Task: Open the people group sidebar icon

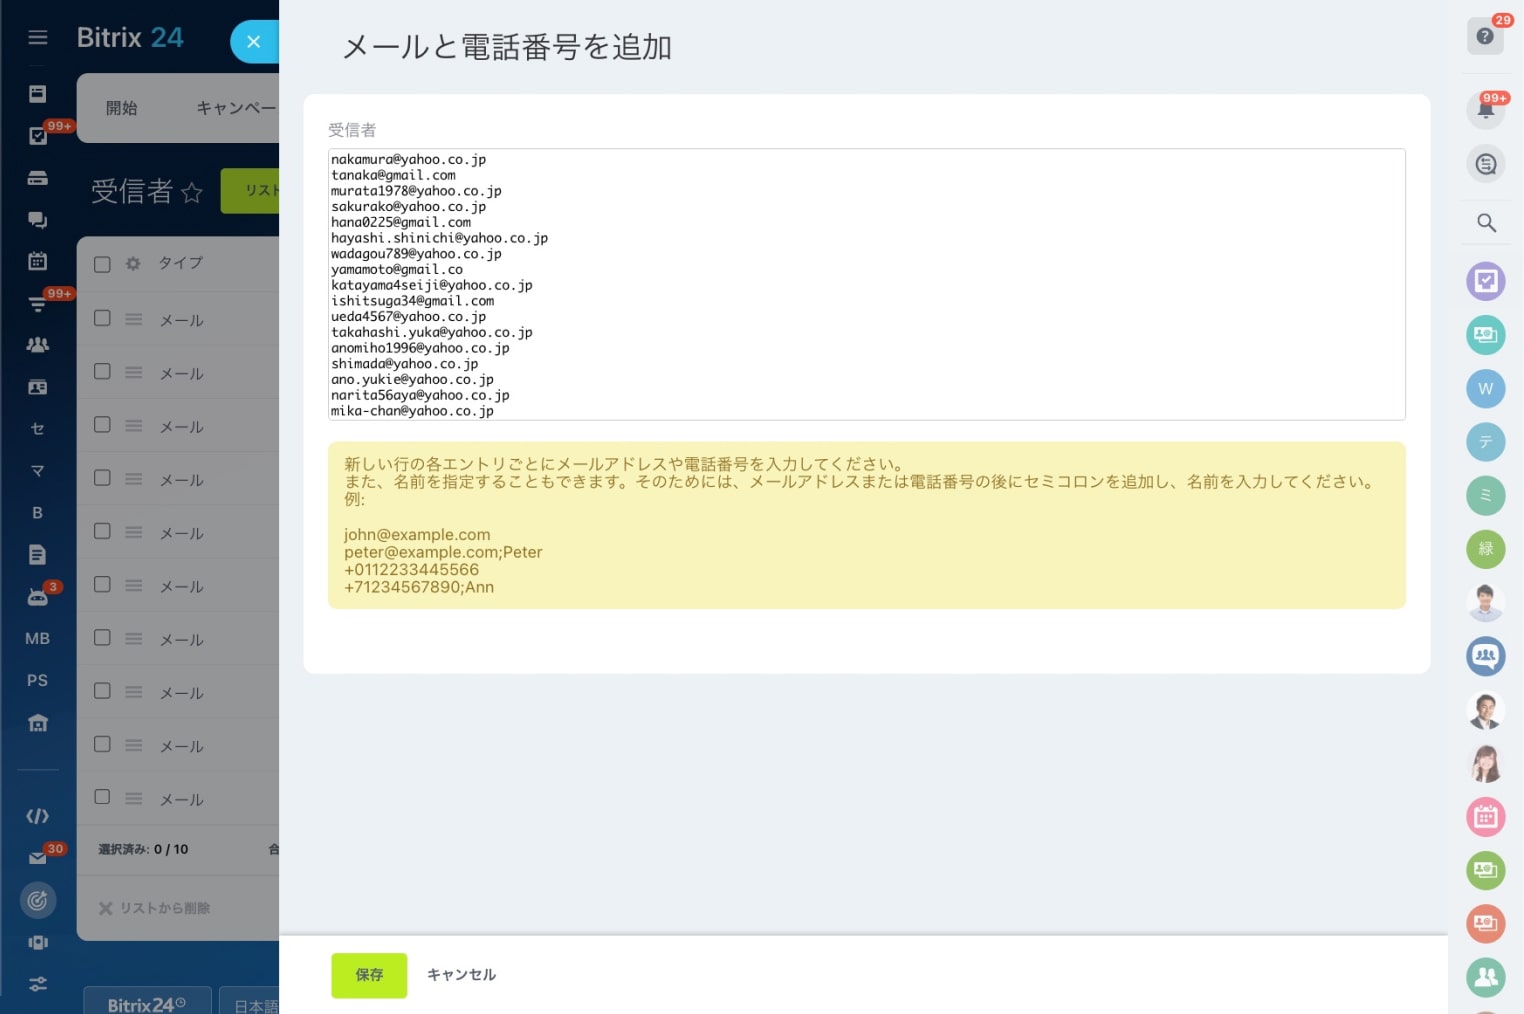Action: 38,345
